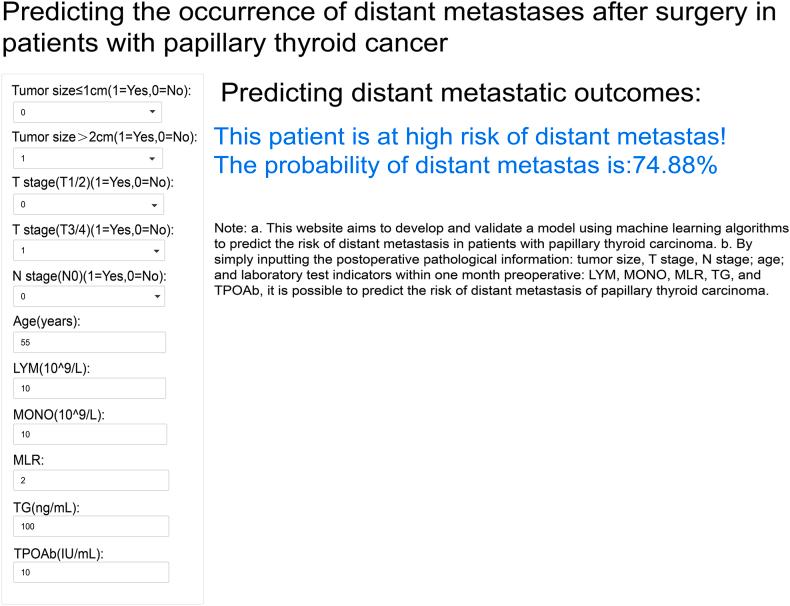Open the T stage(T1/2) dropdown

[85, 205]
